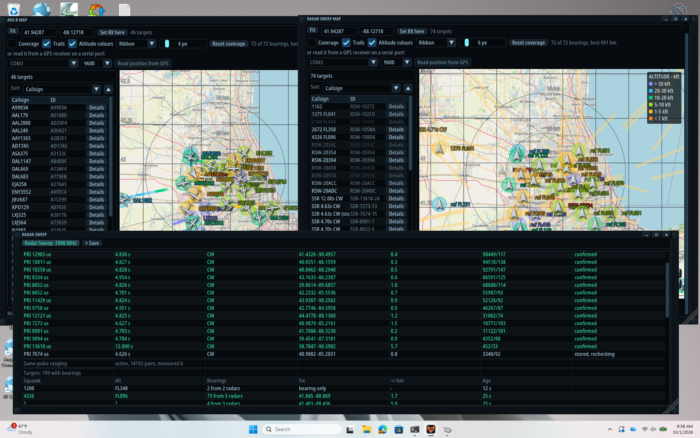700x438 pixels.
Task: Toggle ascending sort arrow in ADS-B target list
Action: [x=108, y=89]
